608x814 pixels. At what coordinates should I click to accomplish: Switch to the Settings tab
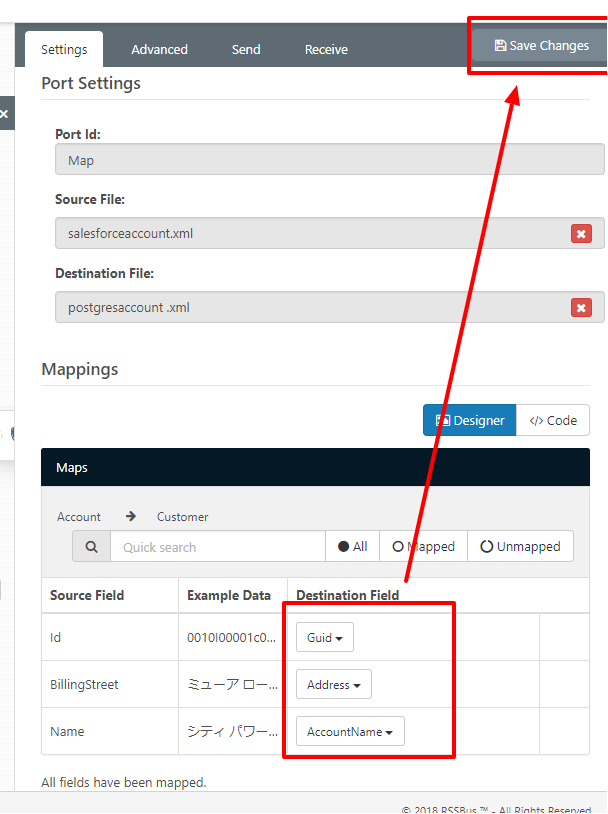coord(64,49)
